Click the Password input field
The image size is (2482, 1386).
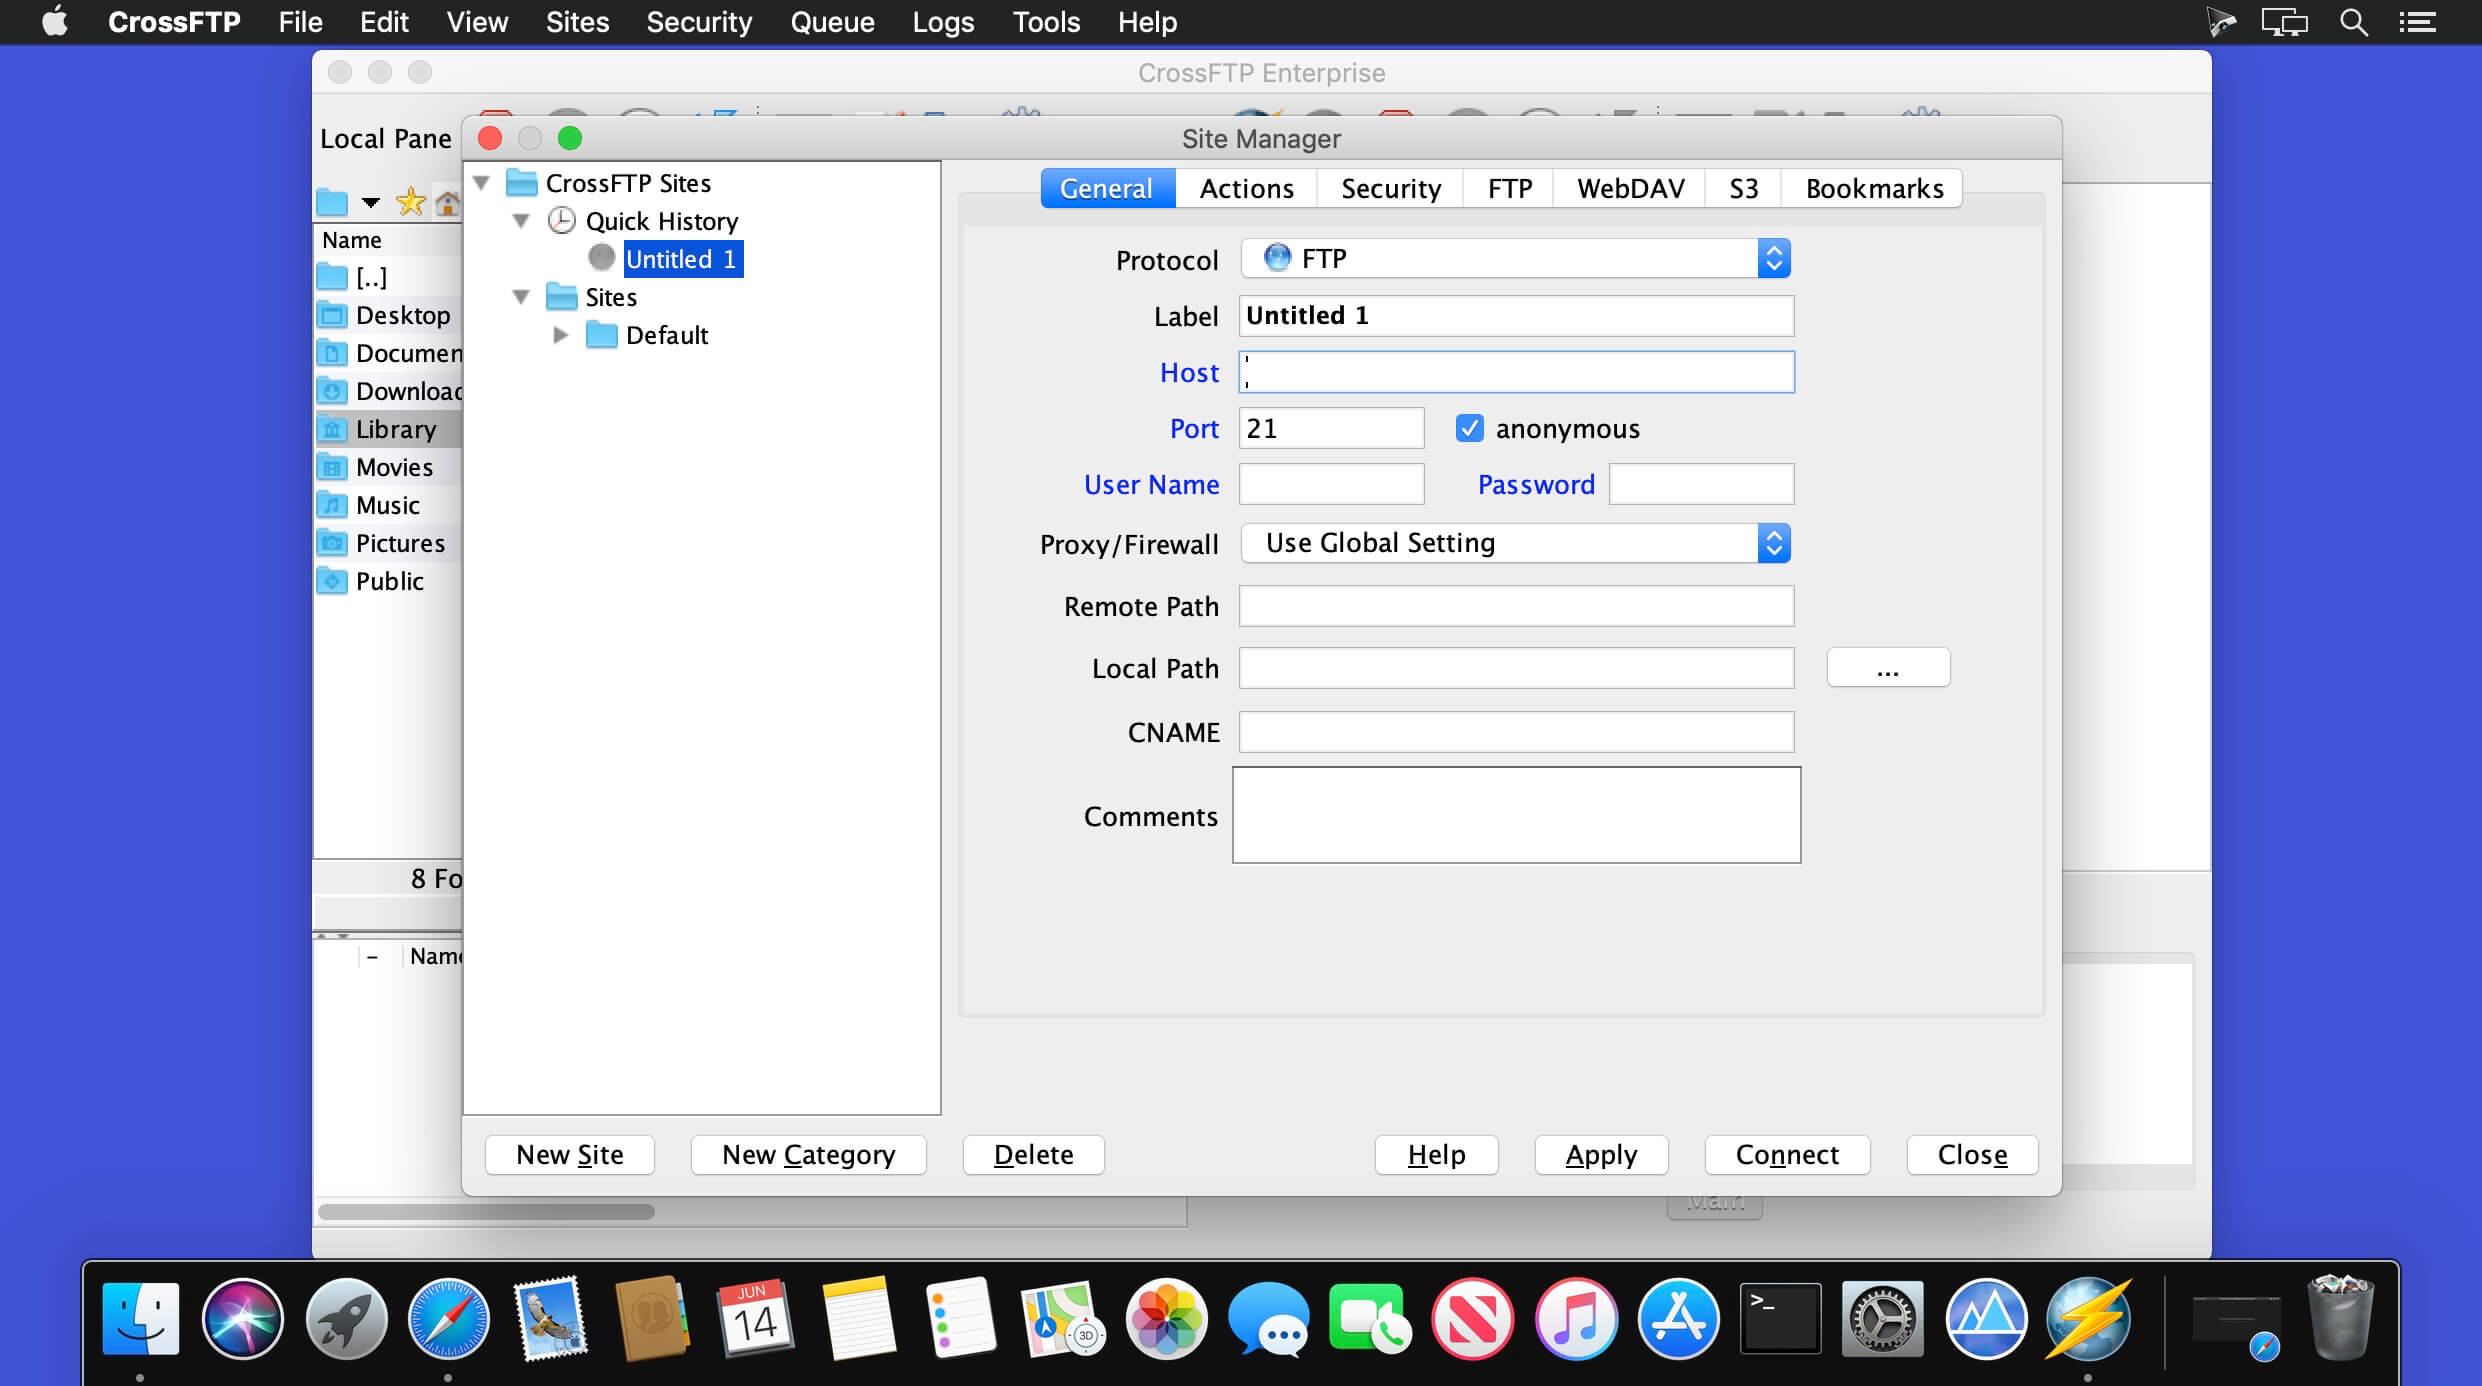(1702, 484)
